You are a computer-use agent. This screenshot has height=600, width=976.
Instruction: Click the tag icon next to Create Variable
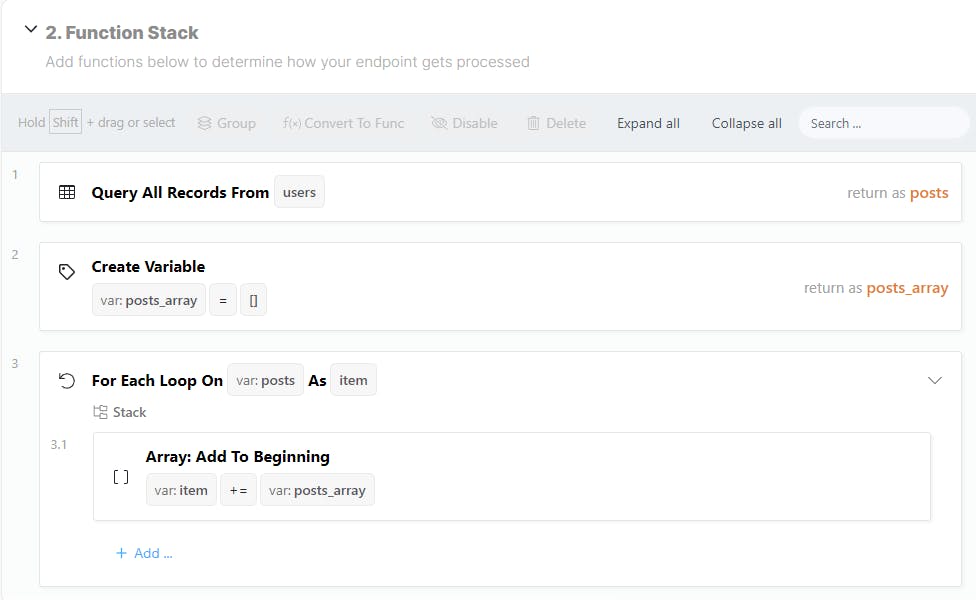point(67,271)
